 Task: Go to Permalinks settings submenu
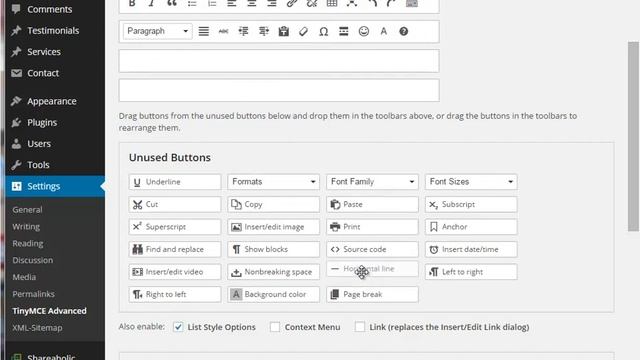coord(33,294)
